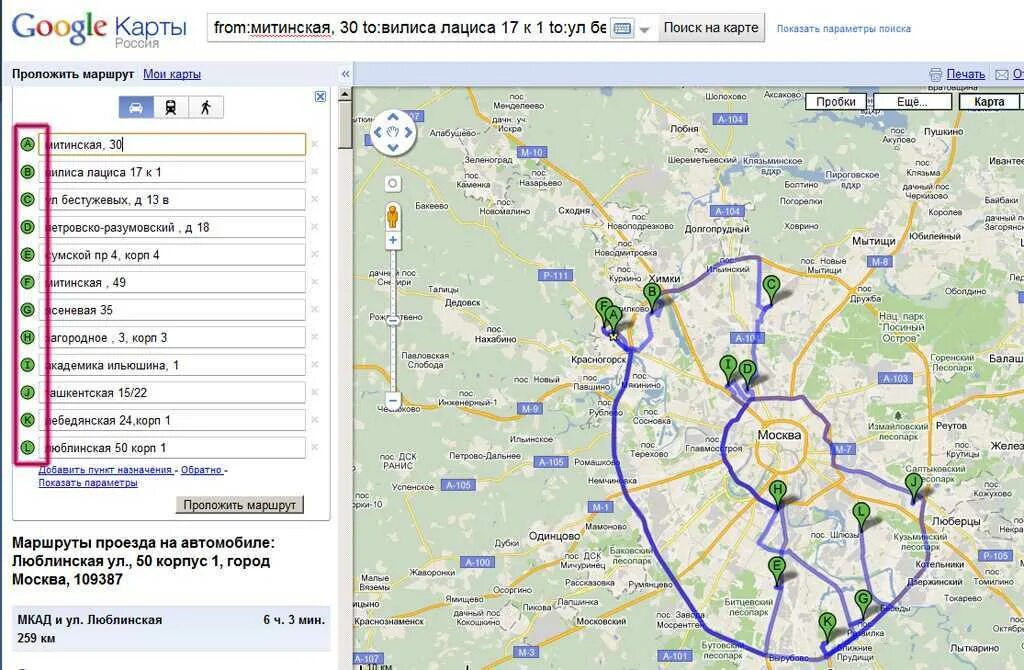Click the zoom slider handle
Image resolution: width=1024 pixels, height=670 pixels.
point(392,320)
